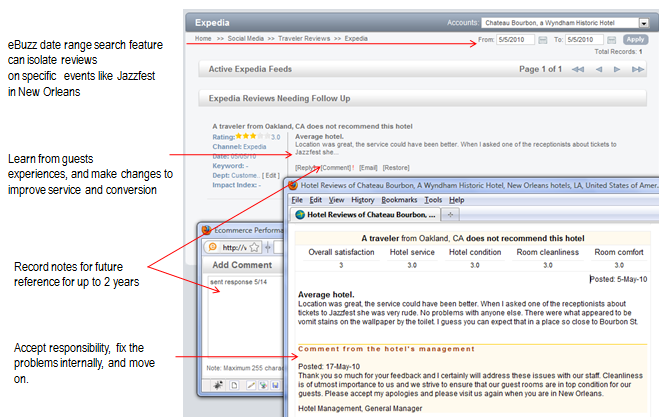
Task: Click the globe favicon on Hotel Reviews tab
Action: 300,215
